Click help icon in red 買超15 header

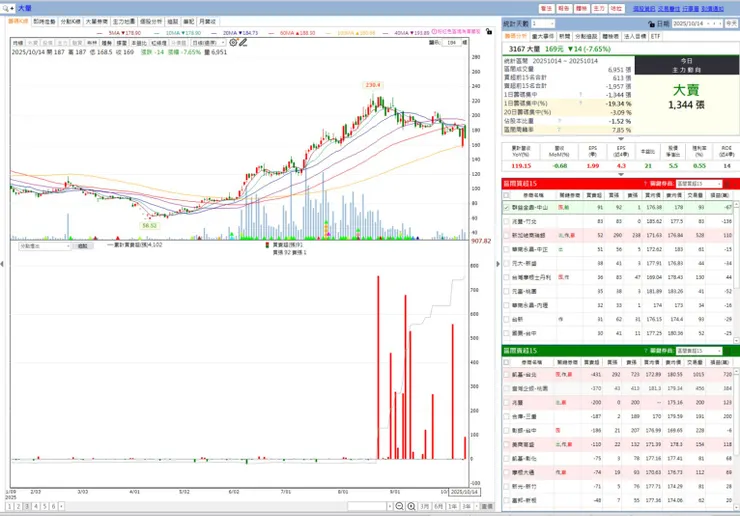(645, 184)
